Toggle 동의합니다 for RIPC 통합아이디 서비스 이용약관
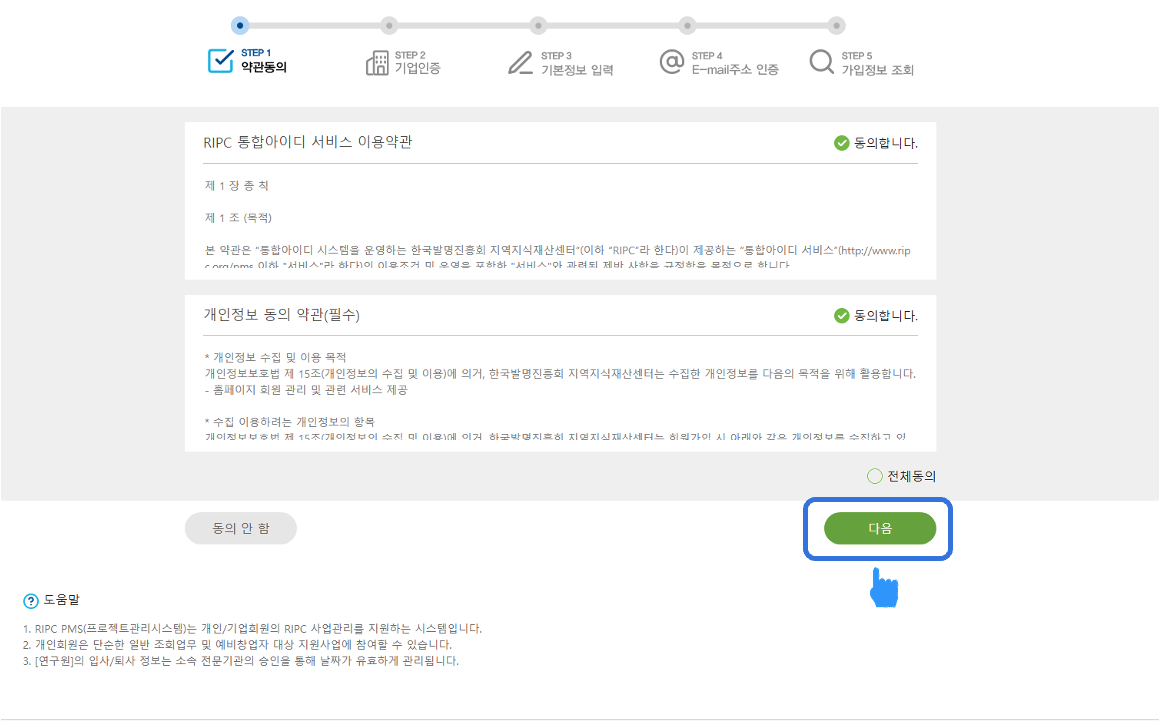Image resolution: width=1160 pixels, height=722 pixels. pos(842,143)
